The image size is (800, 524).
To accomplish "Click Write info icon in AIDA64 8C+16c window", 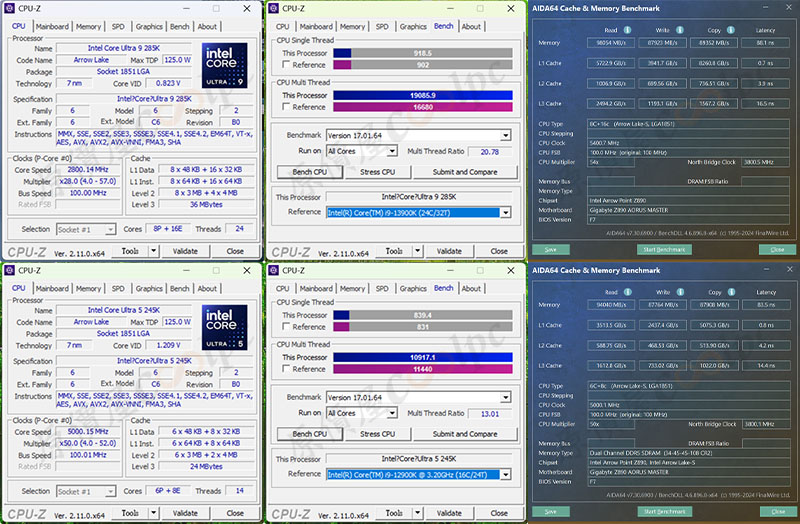I will tap(680, 30).
